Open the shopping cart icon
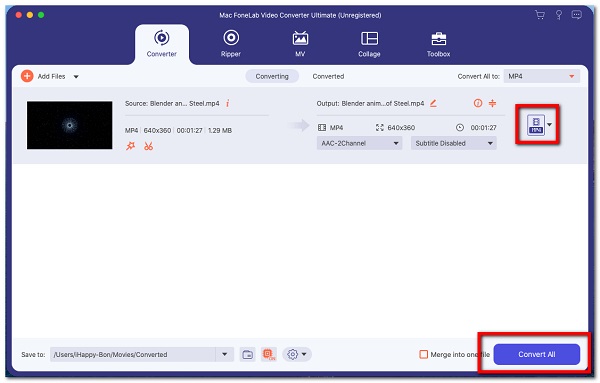The width and height of the screenshot is (600, 383). (540, 15)
